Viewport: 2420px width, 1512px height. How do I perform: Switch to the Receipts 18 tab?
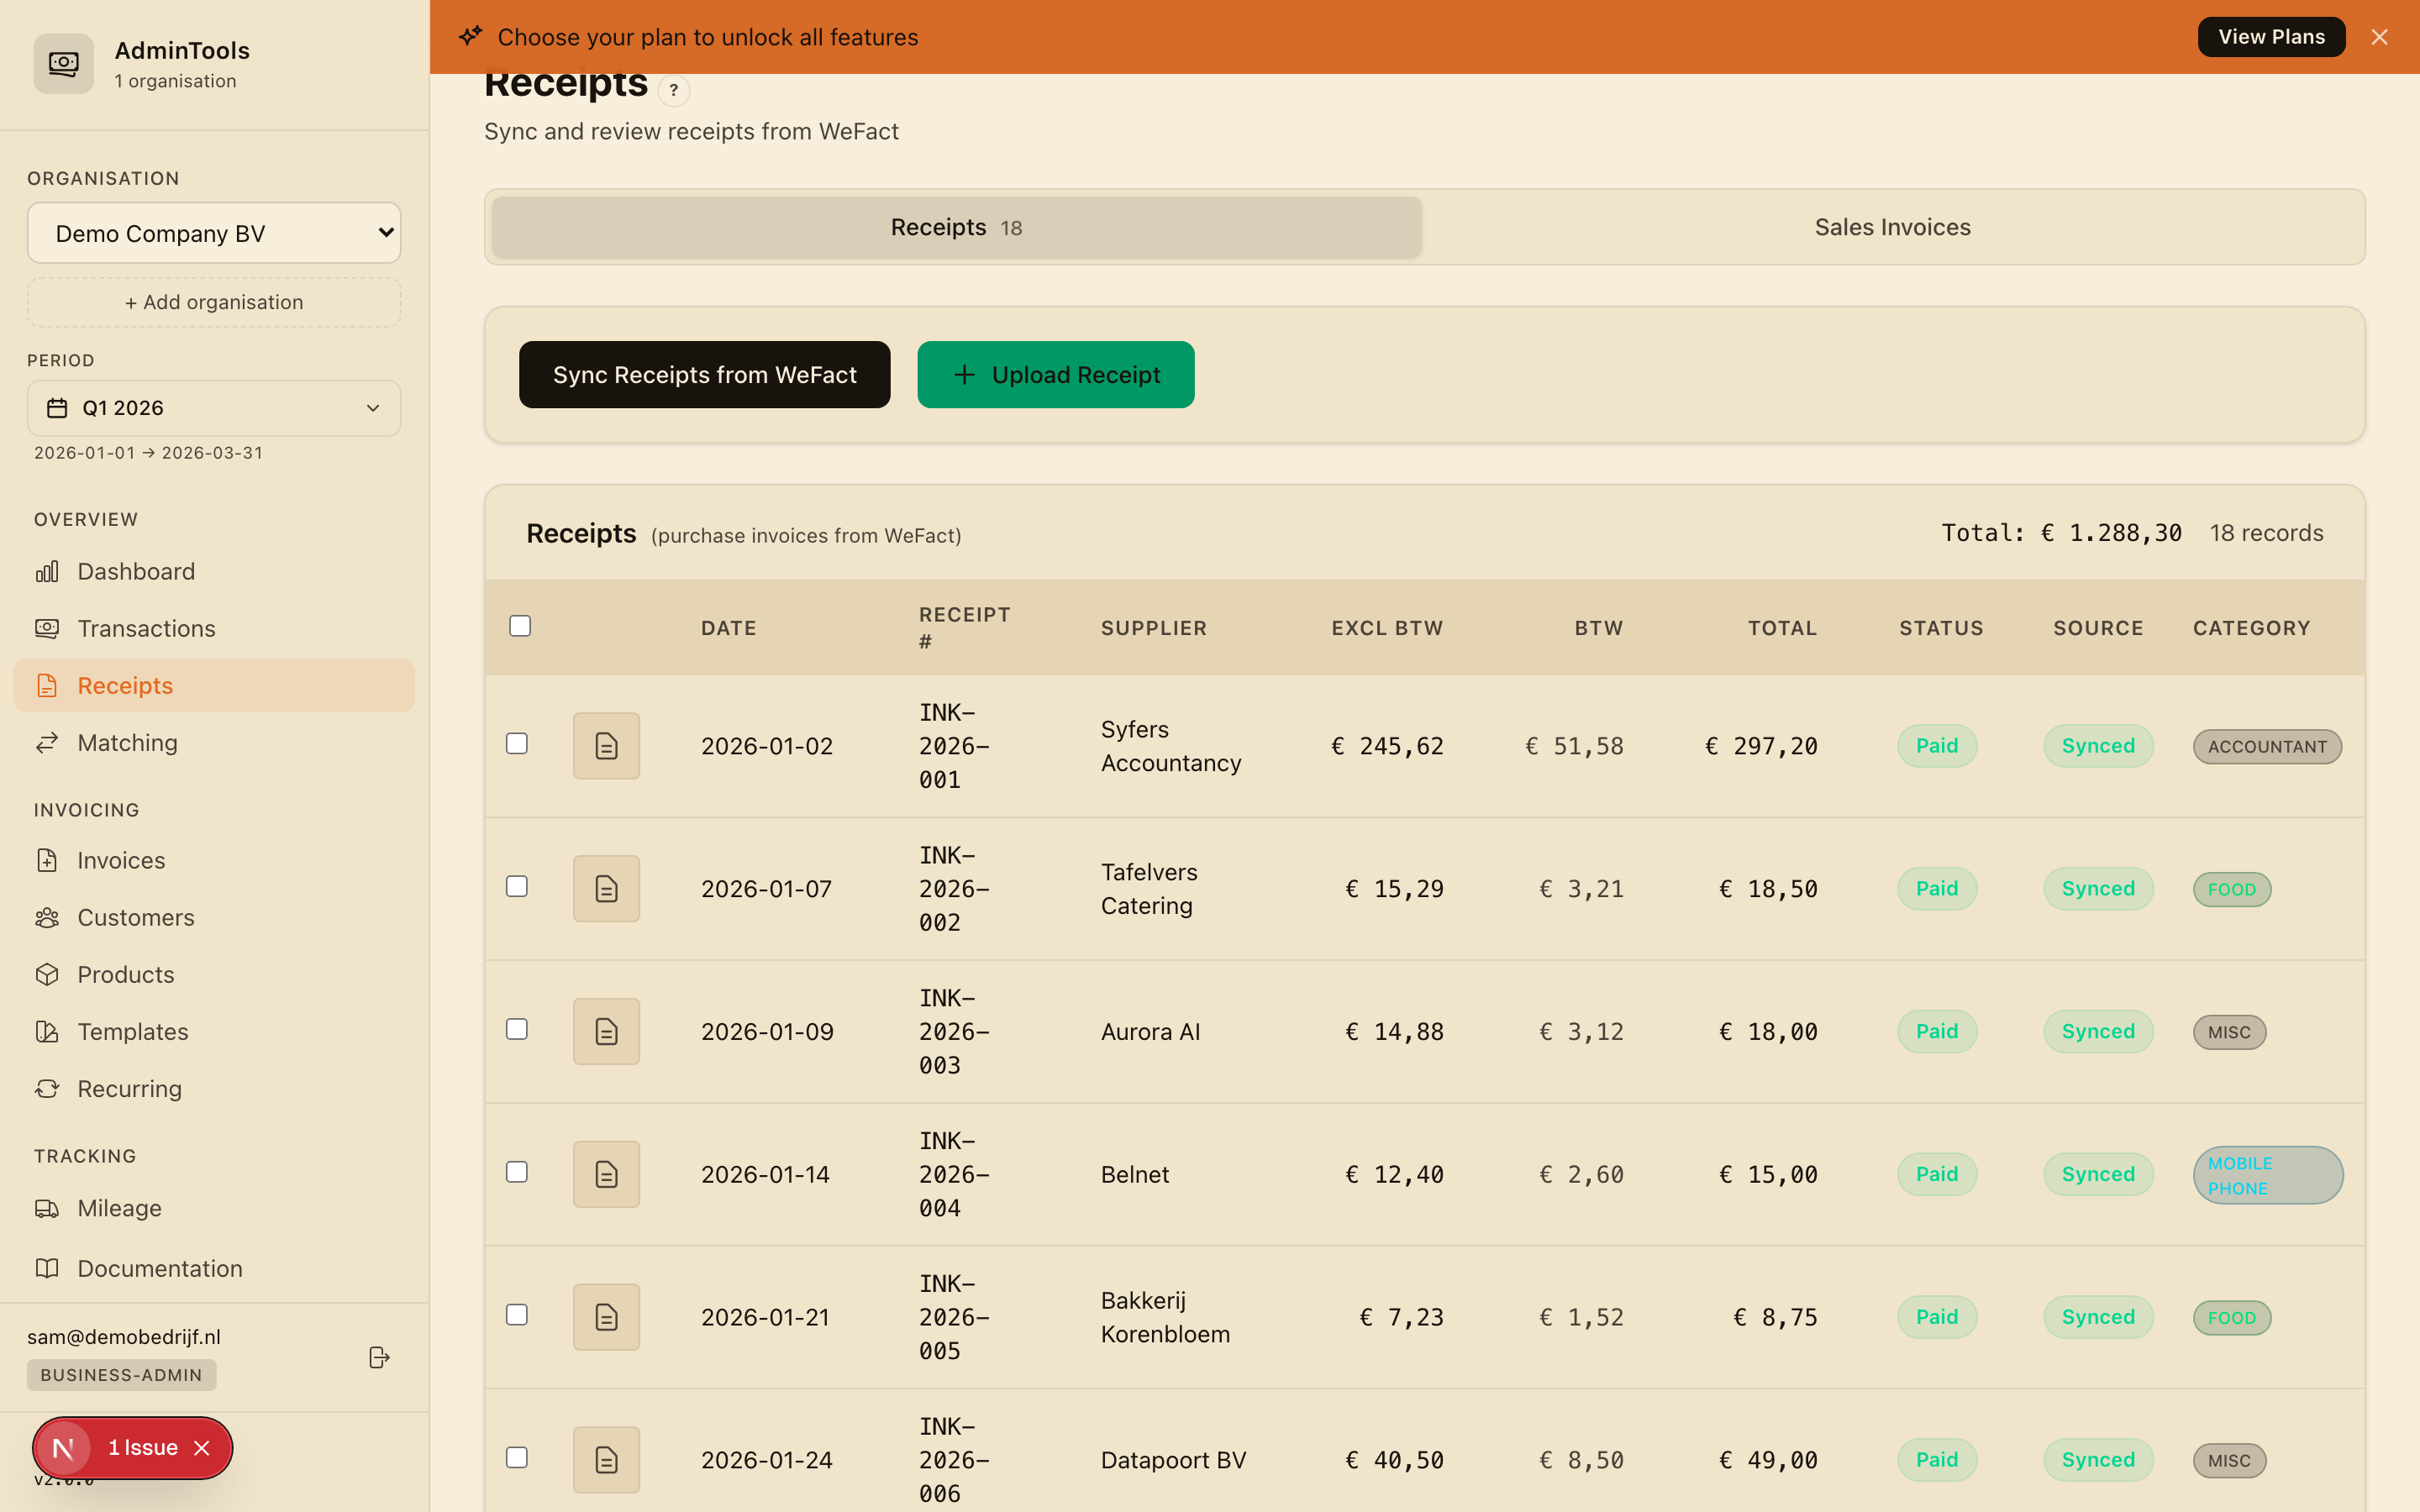(956, 227)
